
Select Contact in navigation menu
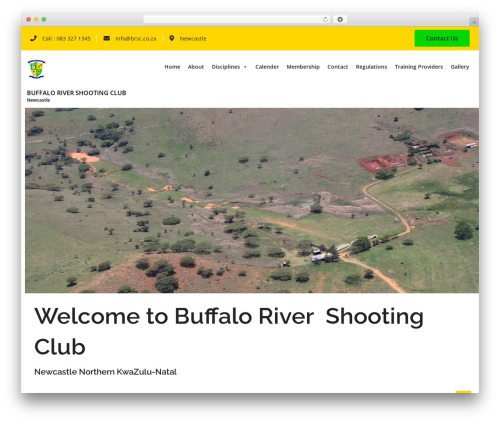point(337,67)
